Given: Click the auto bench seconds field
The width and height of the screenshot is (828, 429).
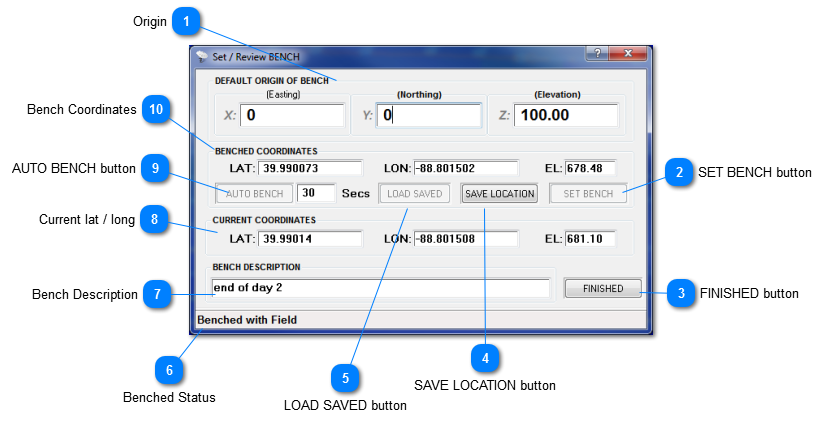Looking at the screenshot, I should pyautogui.click(x=316, y=193).
